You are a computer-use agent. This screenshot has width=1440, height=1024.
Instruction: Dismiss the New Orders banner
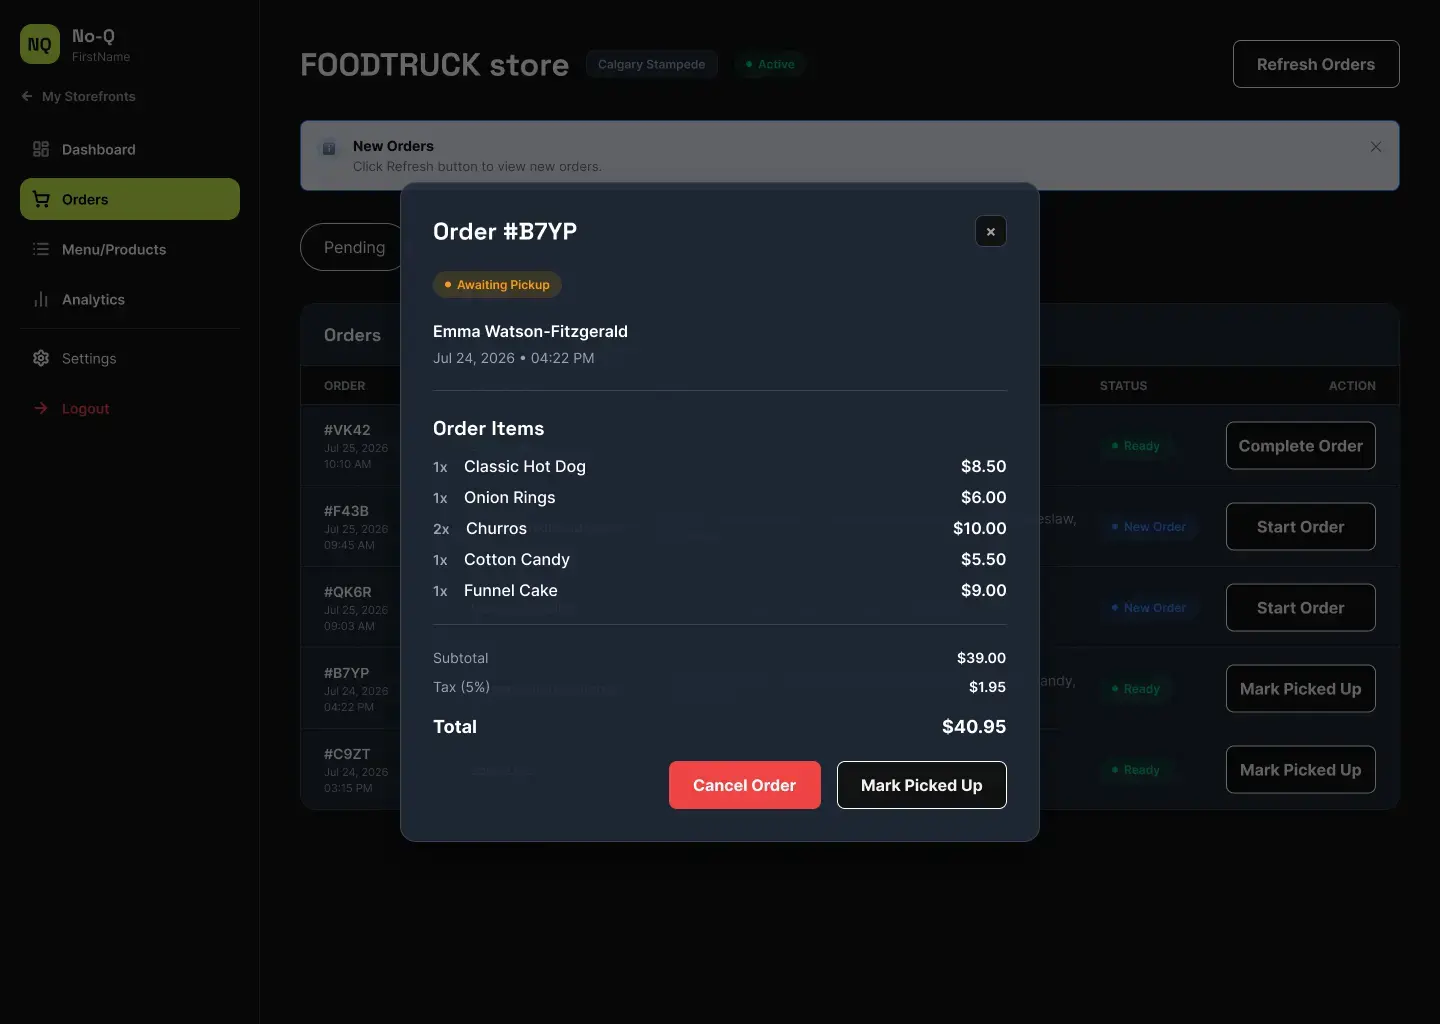pos(1376,147)
